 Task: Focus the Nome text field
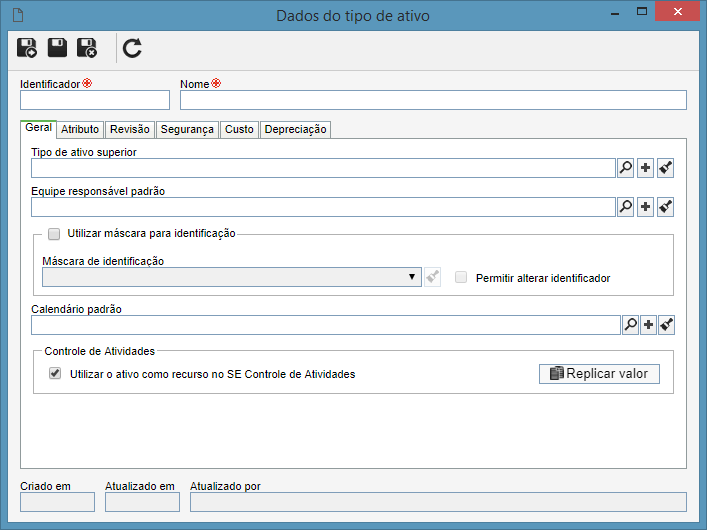pyautogui.click(x=433, y=100)
